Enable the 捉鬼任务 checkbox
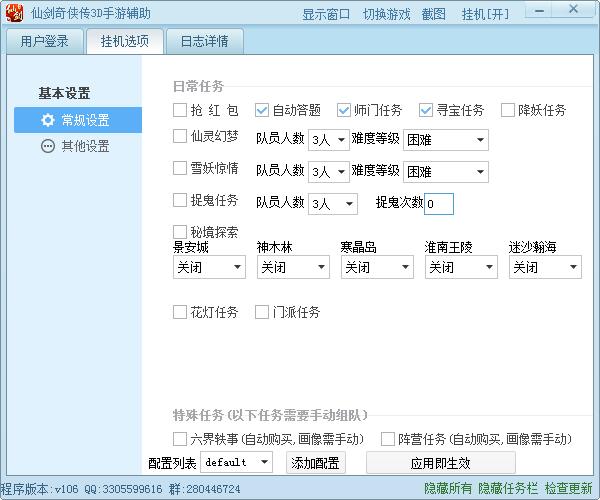The width and height of the screenshot is (600, 500). click(180, 200)
